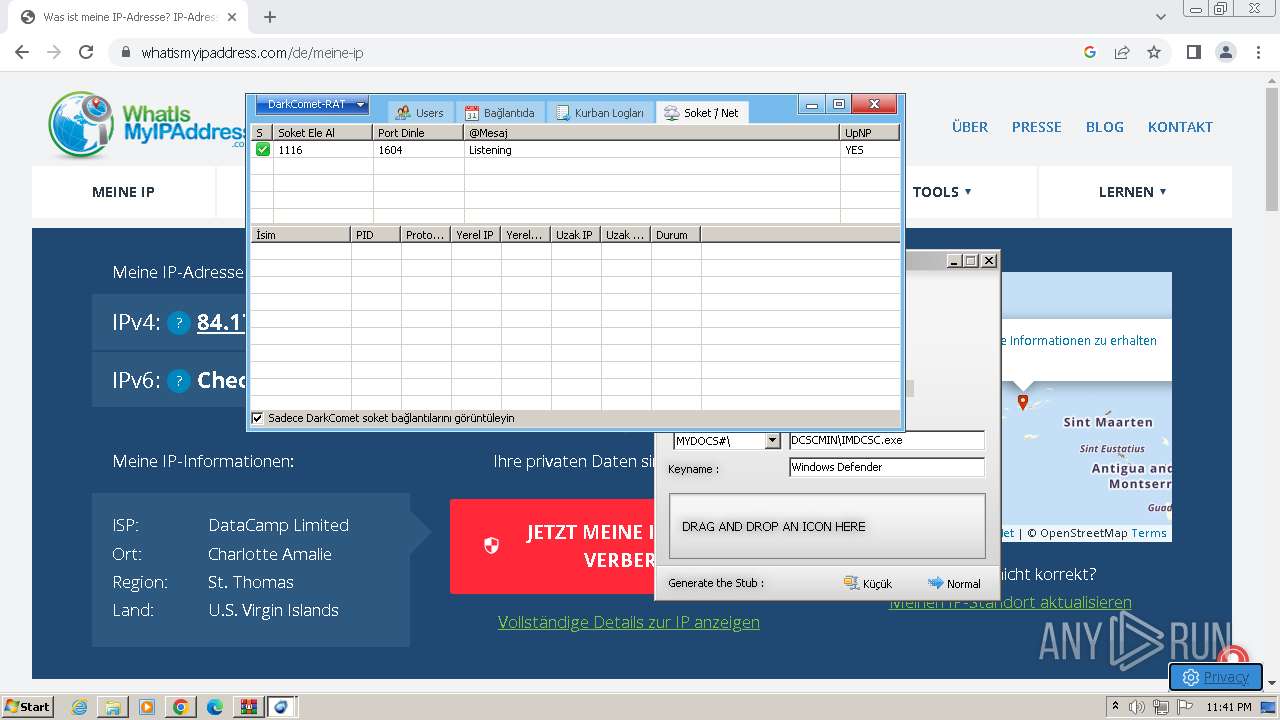Open the KONTAKT link
The width and height of the screenshot is (1280, 720).
click(1180, 127)
